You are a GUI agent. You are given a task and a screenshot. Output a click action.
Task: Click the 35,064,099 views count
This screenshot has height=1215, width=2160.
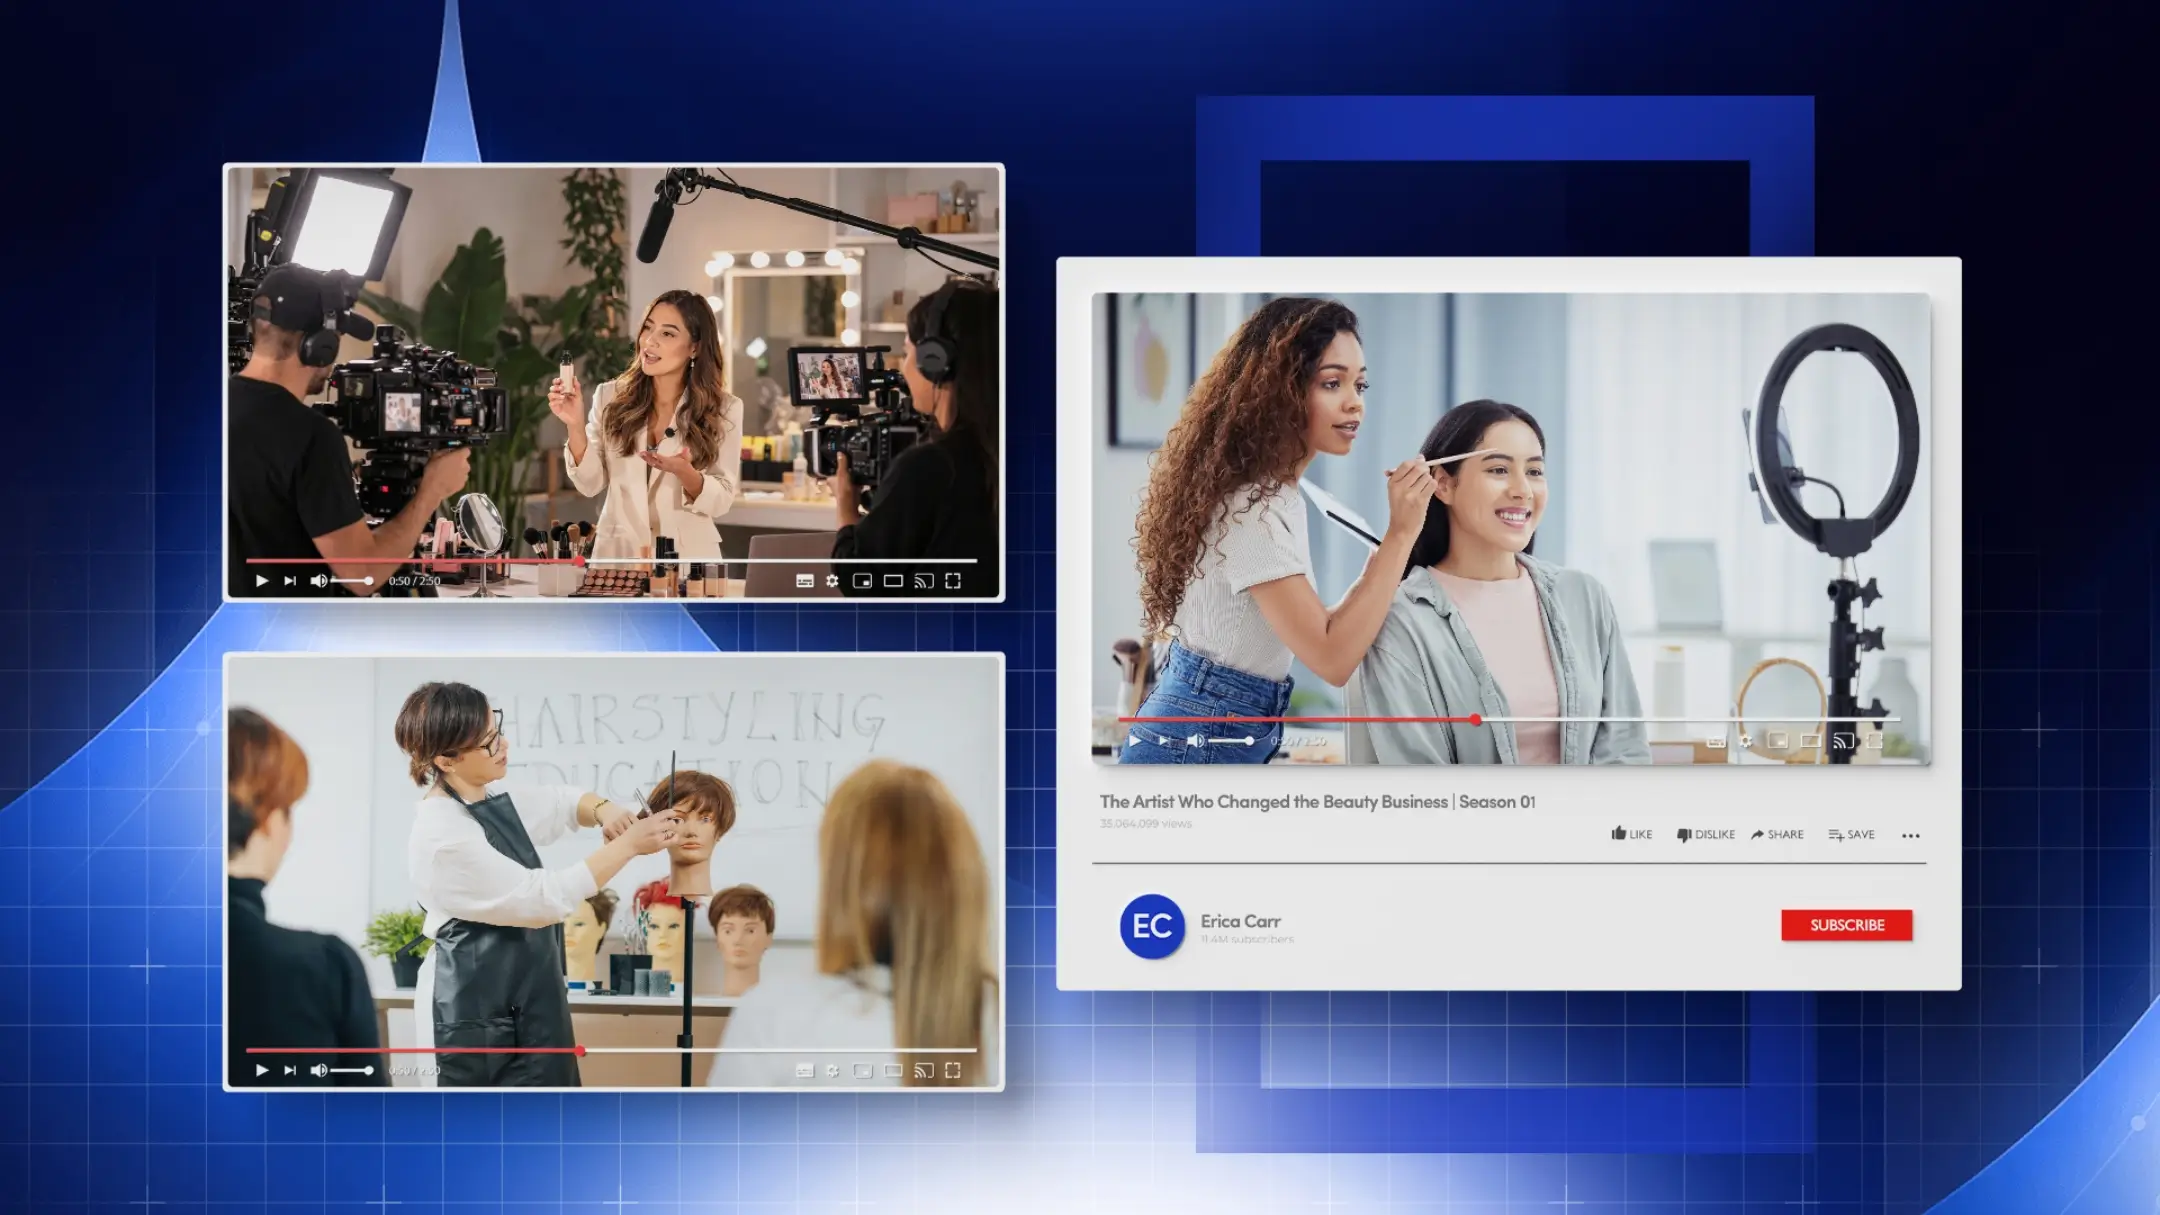click(x=1146, y=824)
